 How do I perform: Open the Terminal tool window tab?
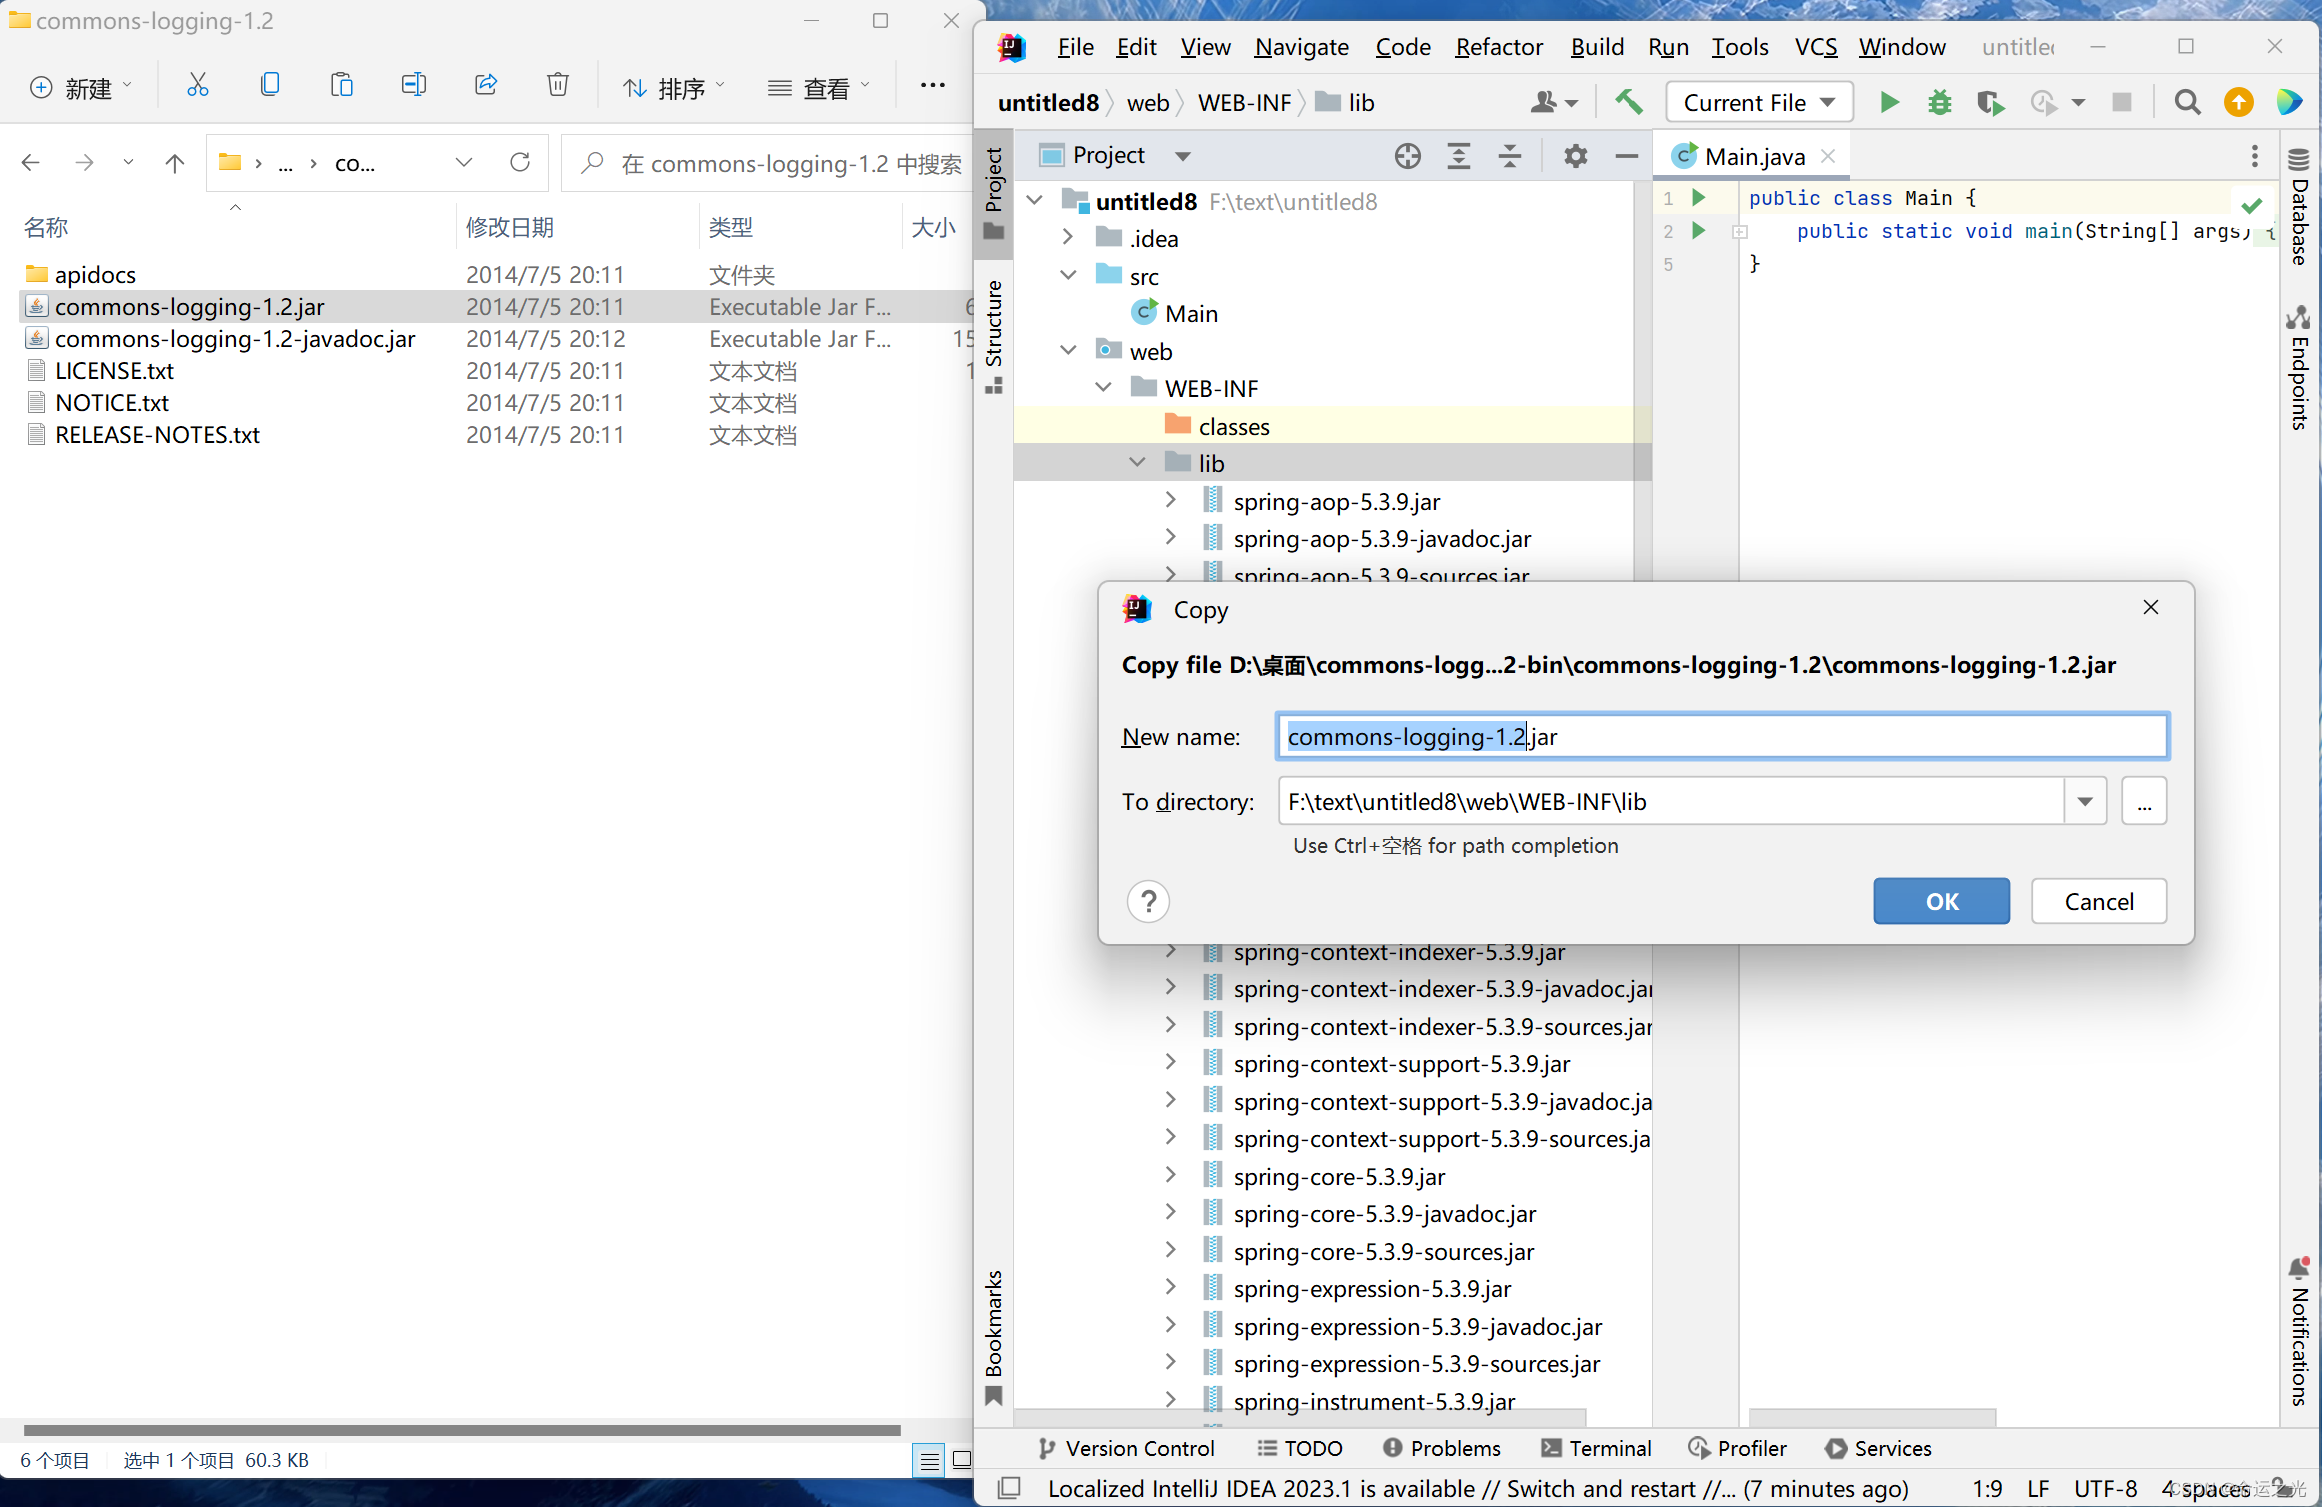[x=1596, y=1448]
